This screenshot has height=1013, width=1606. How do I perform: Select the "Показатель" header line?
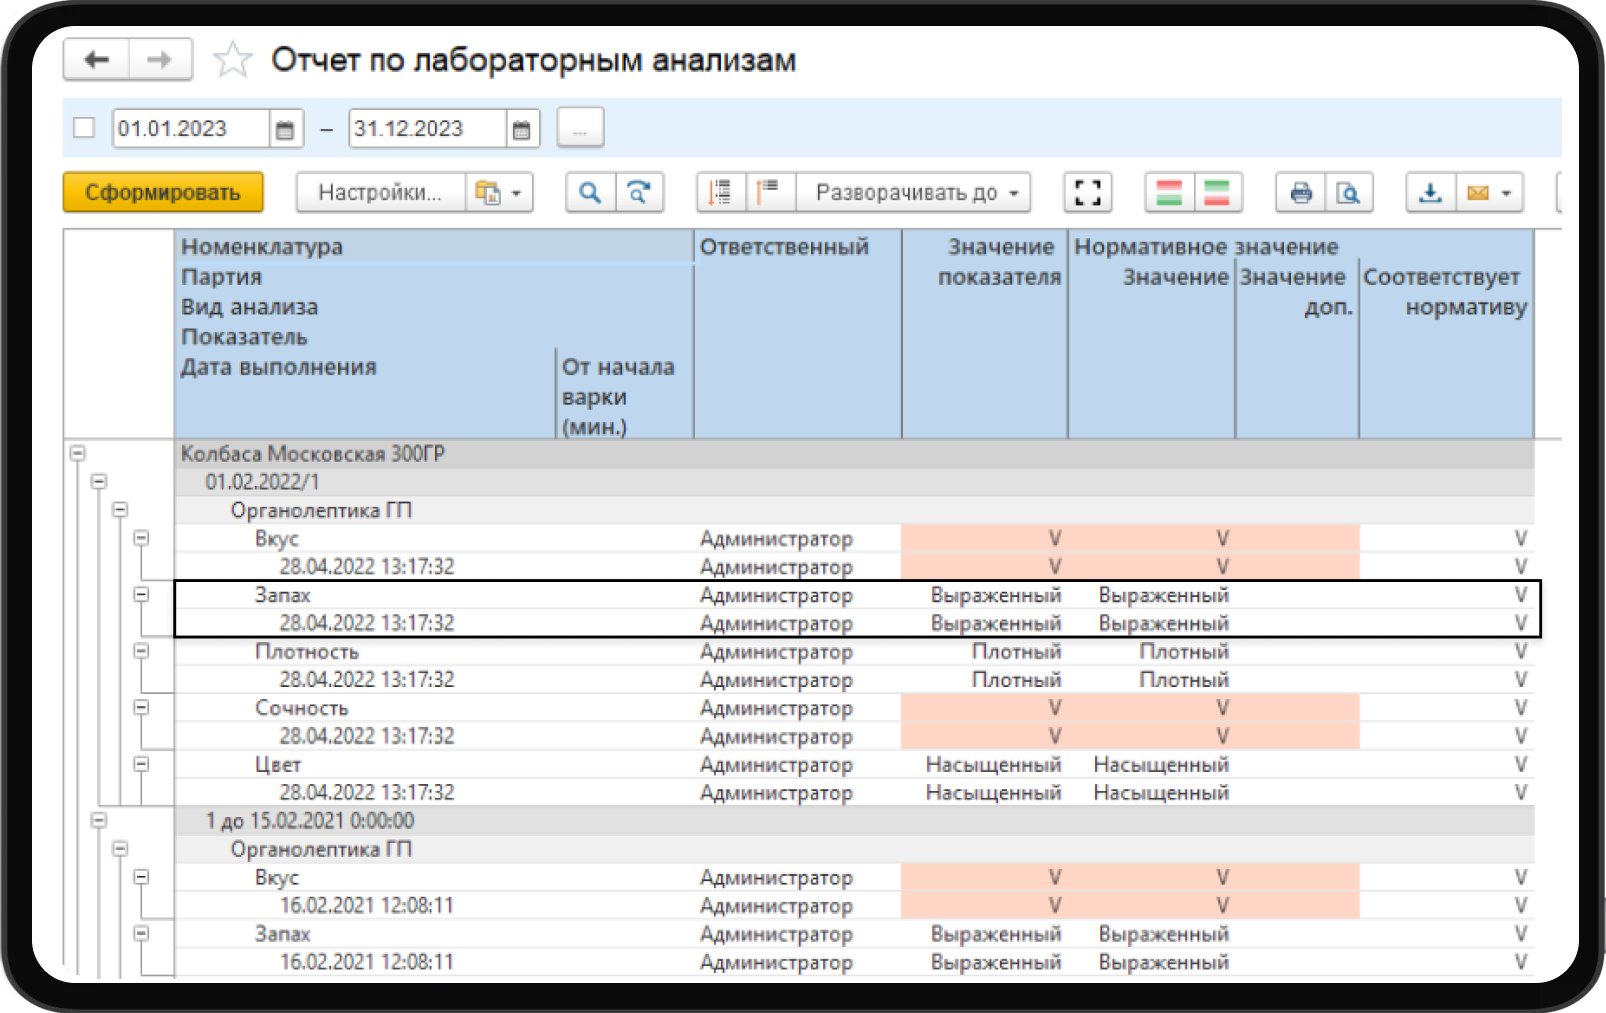244,336
